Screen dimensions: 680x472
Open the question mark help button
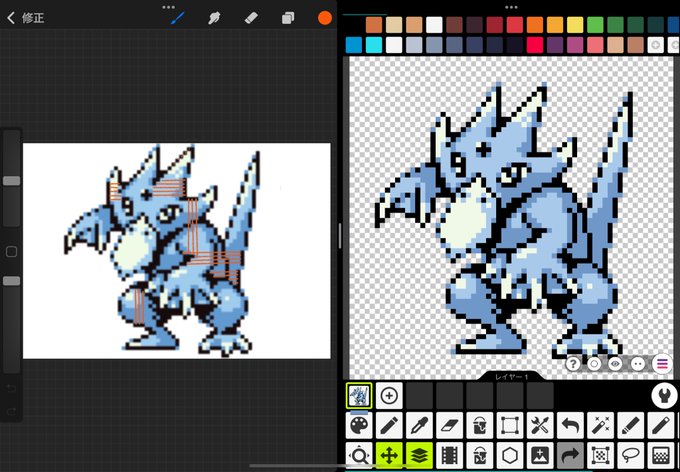pos(573,364)
